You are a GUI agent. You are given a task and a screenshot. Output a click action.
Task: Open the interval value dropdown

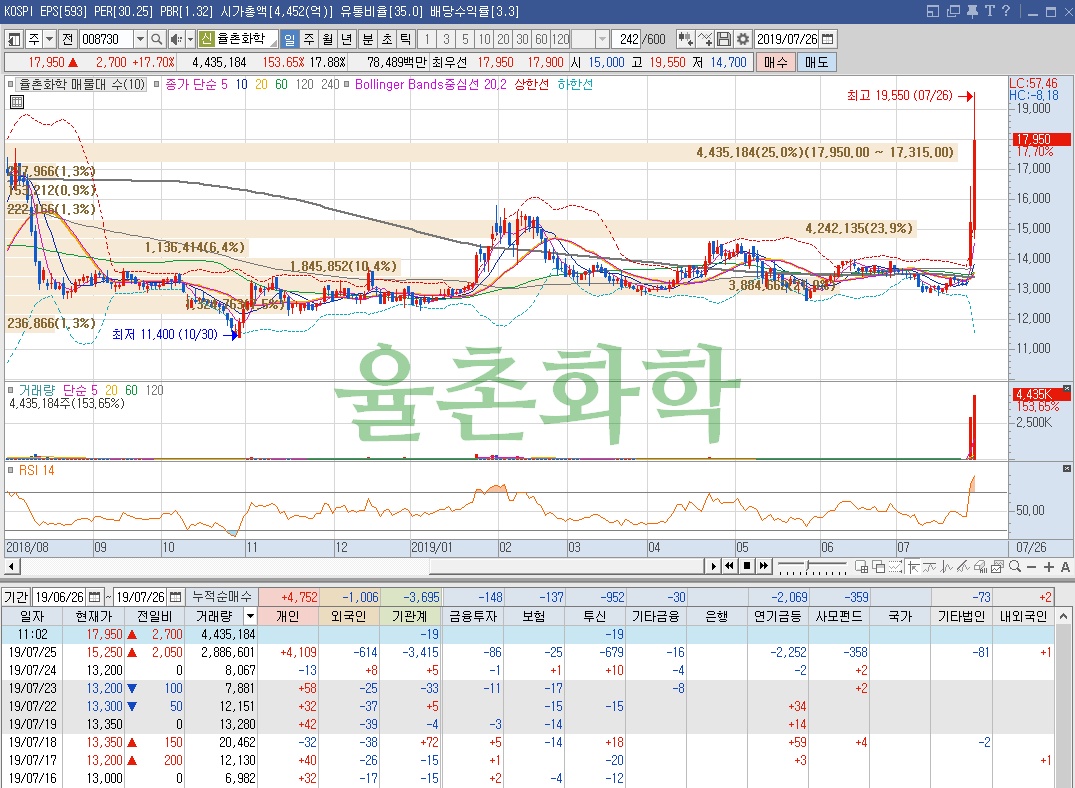[x=602, y=39]
